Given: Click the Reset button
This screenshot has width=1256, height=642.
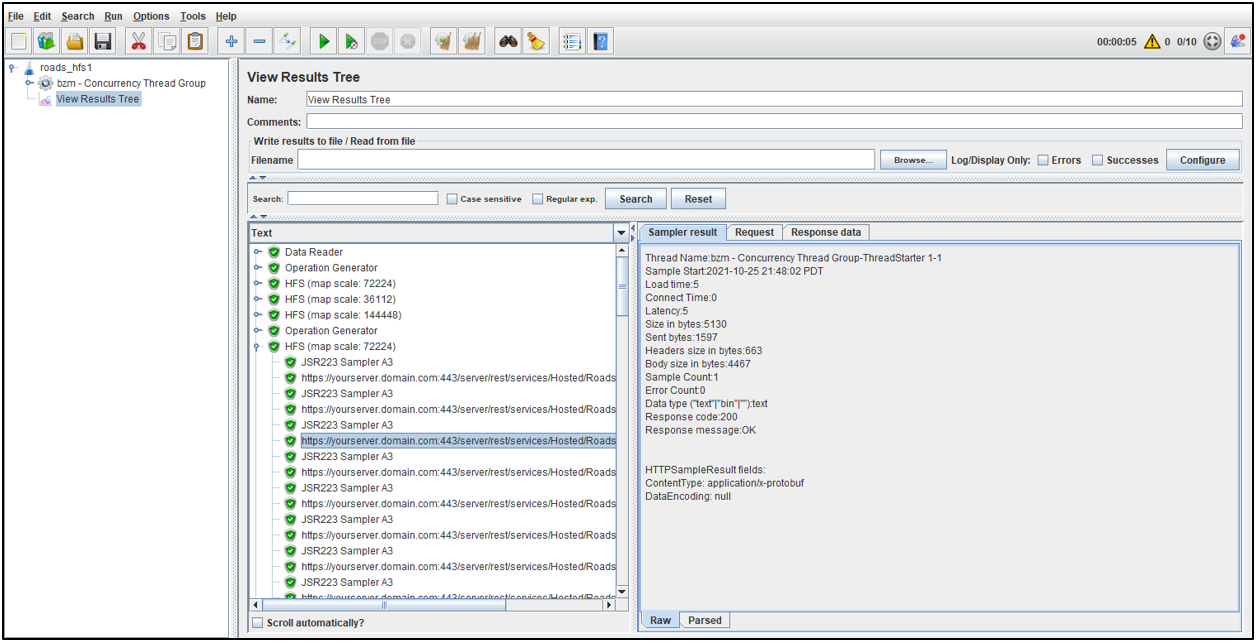Looking at the screenshot, I should [698, 199].
